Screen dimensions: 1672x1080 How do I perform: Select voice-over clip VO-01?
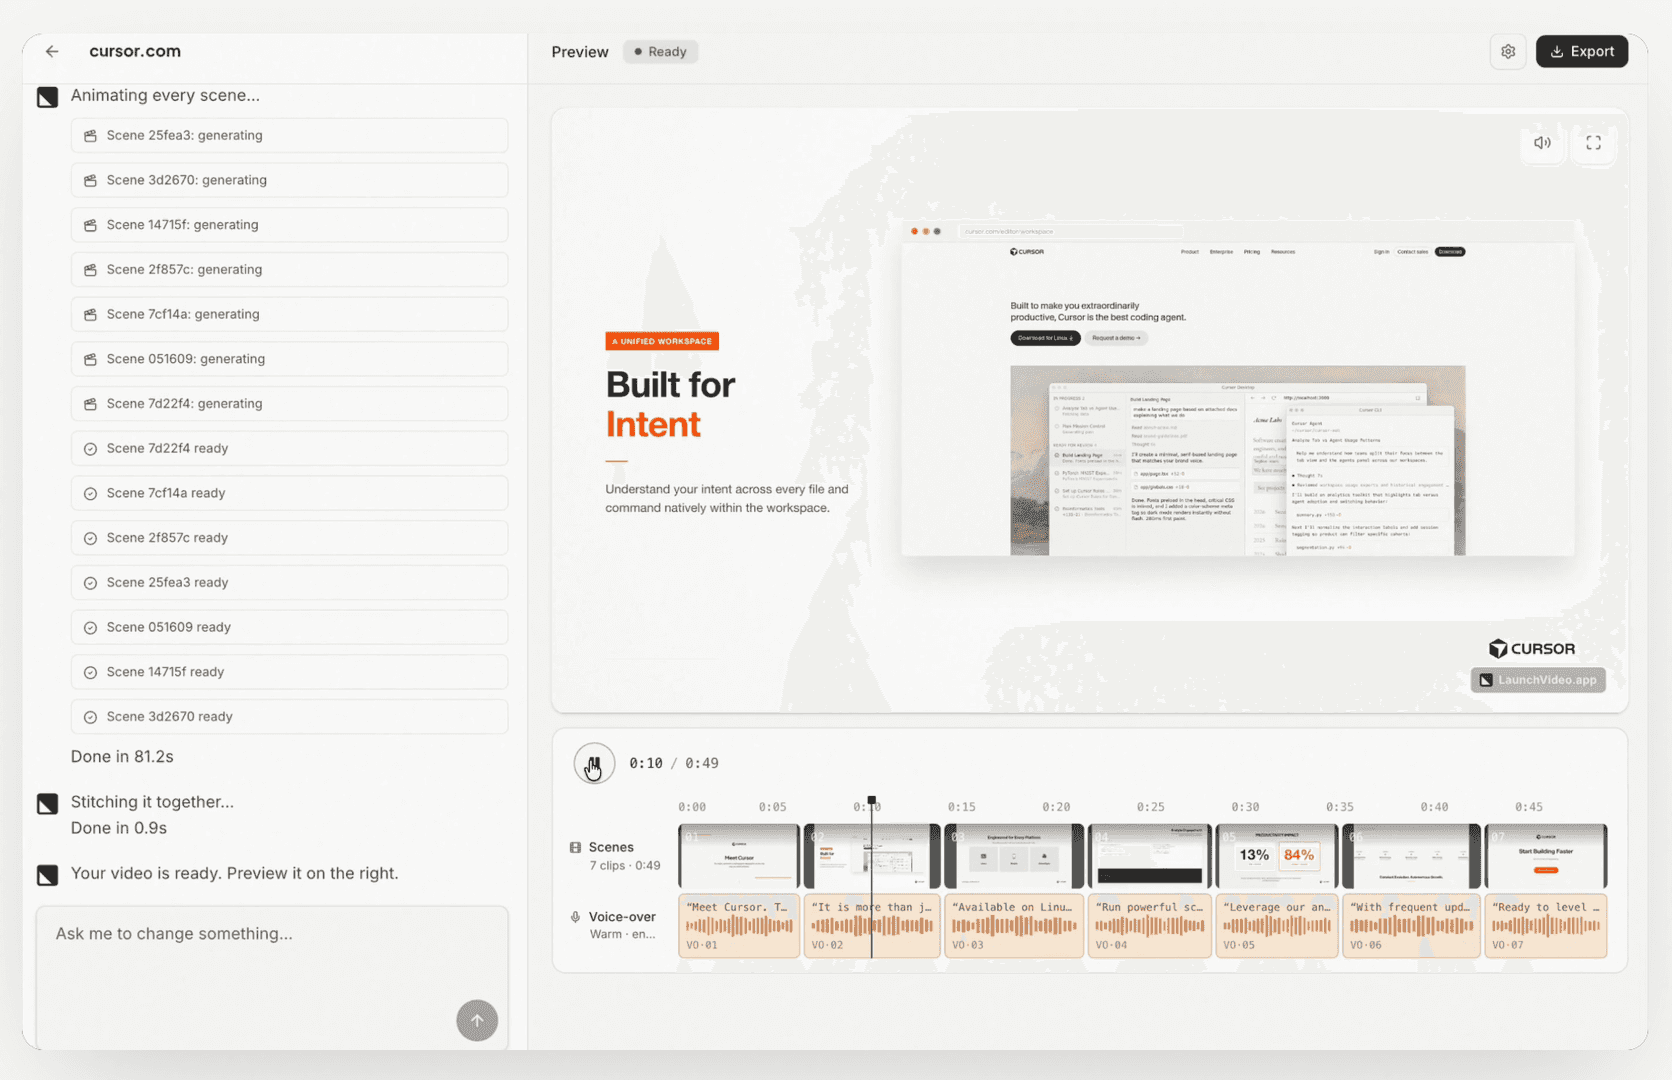(x=739, y=926)
